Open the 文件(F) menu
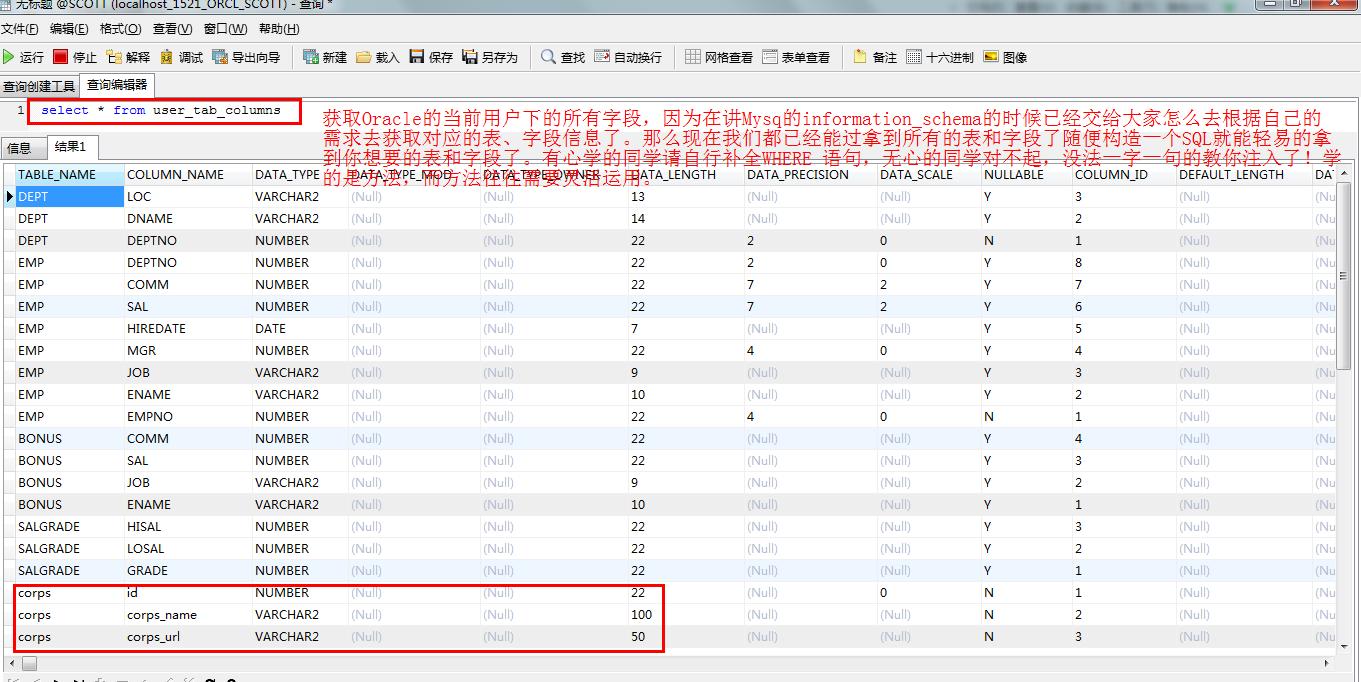 (20, 29)
